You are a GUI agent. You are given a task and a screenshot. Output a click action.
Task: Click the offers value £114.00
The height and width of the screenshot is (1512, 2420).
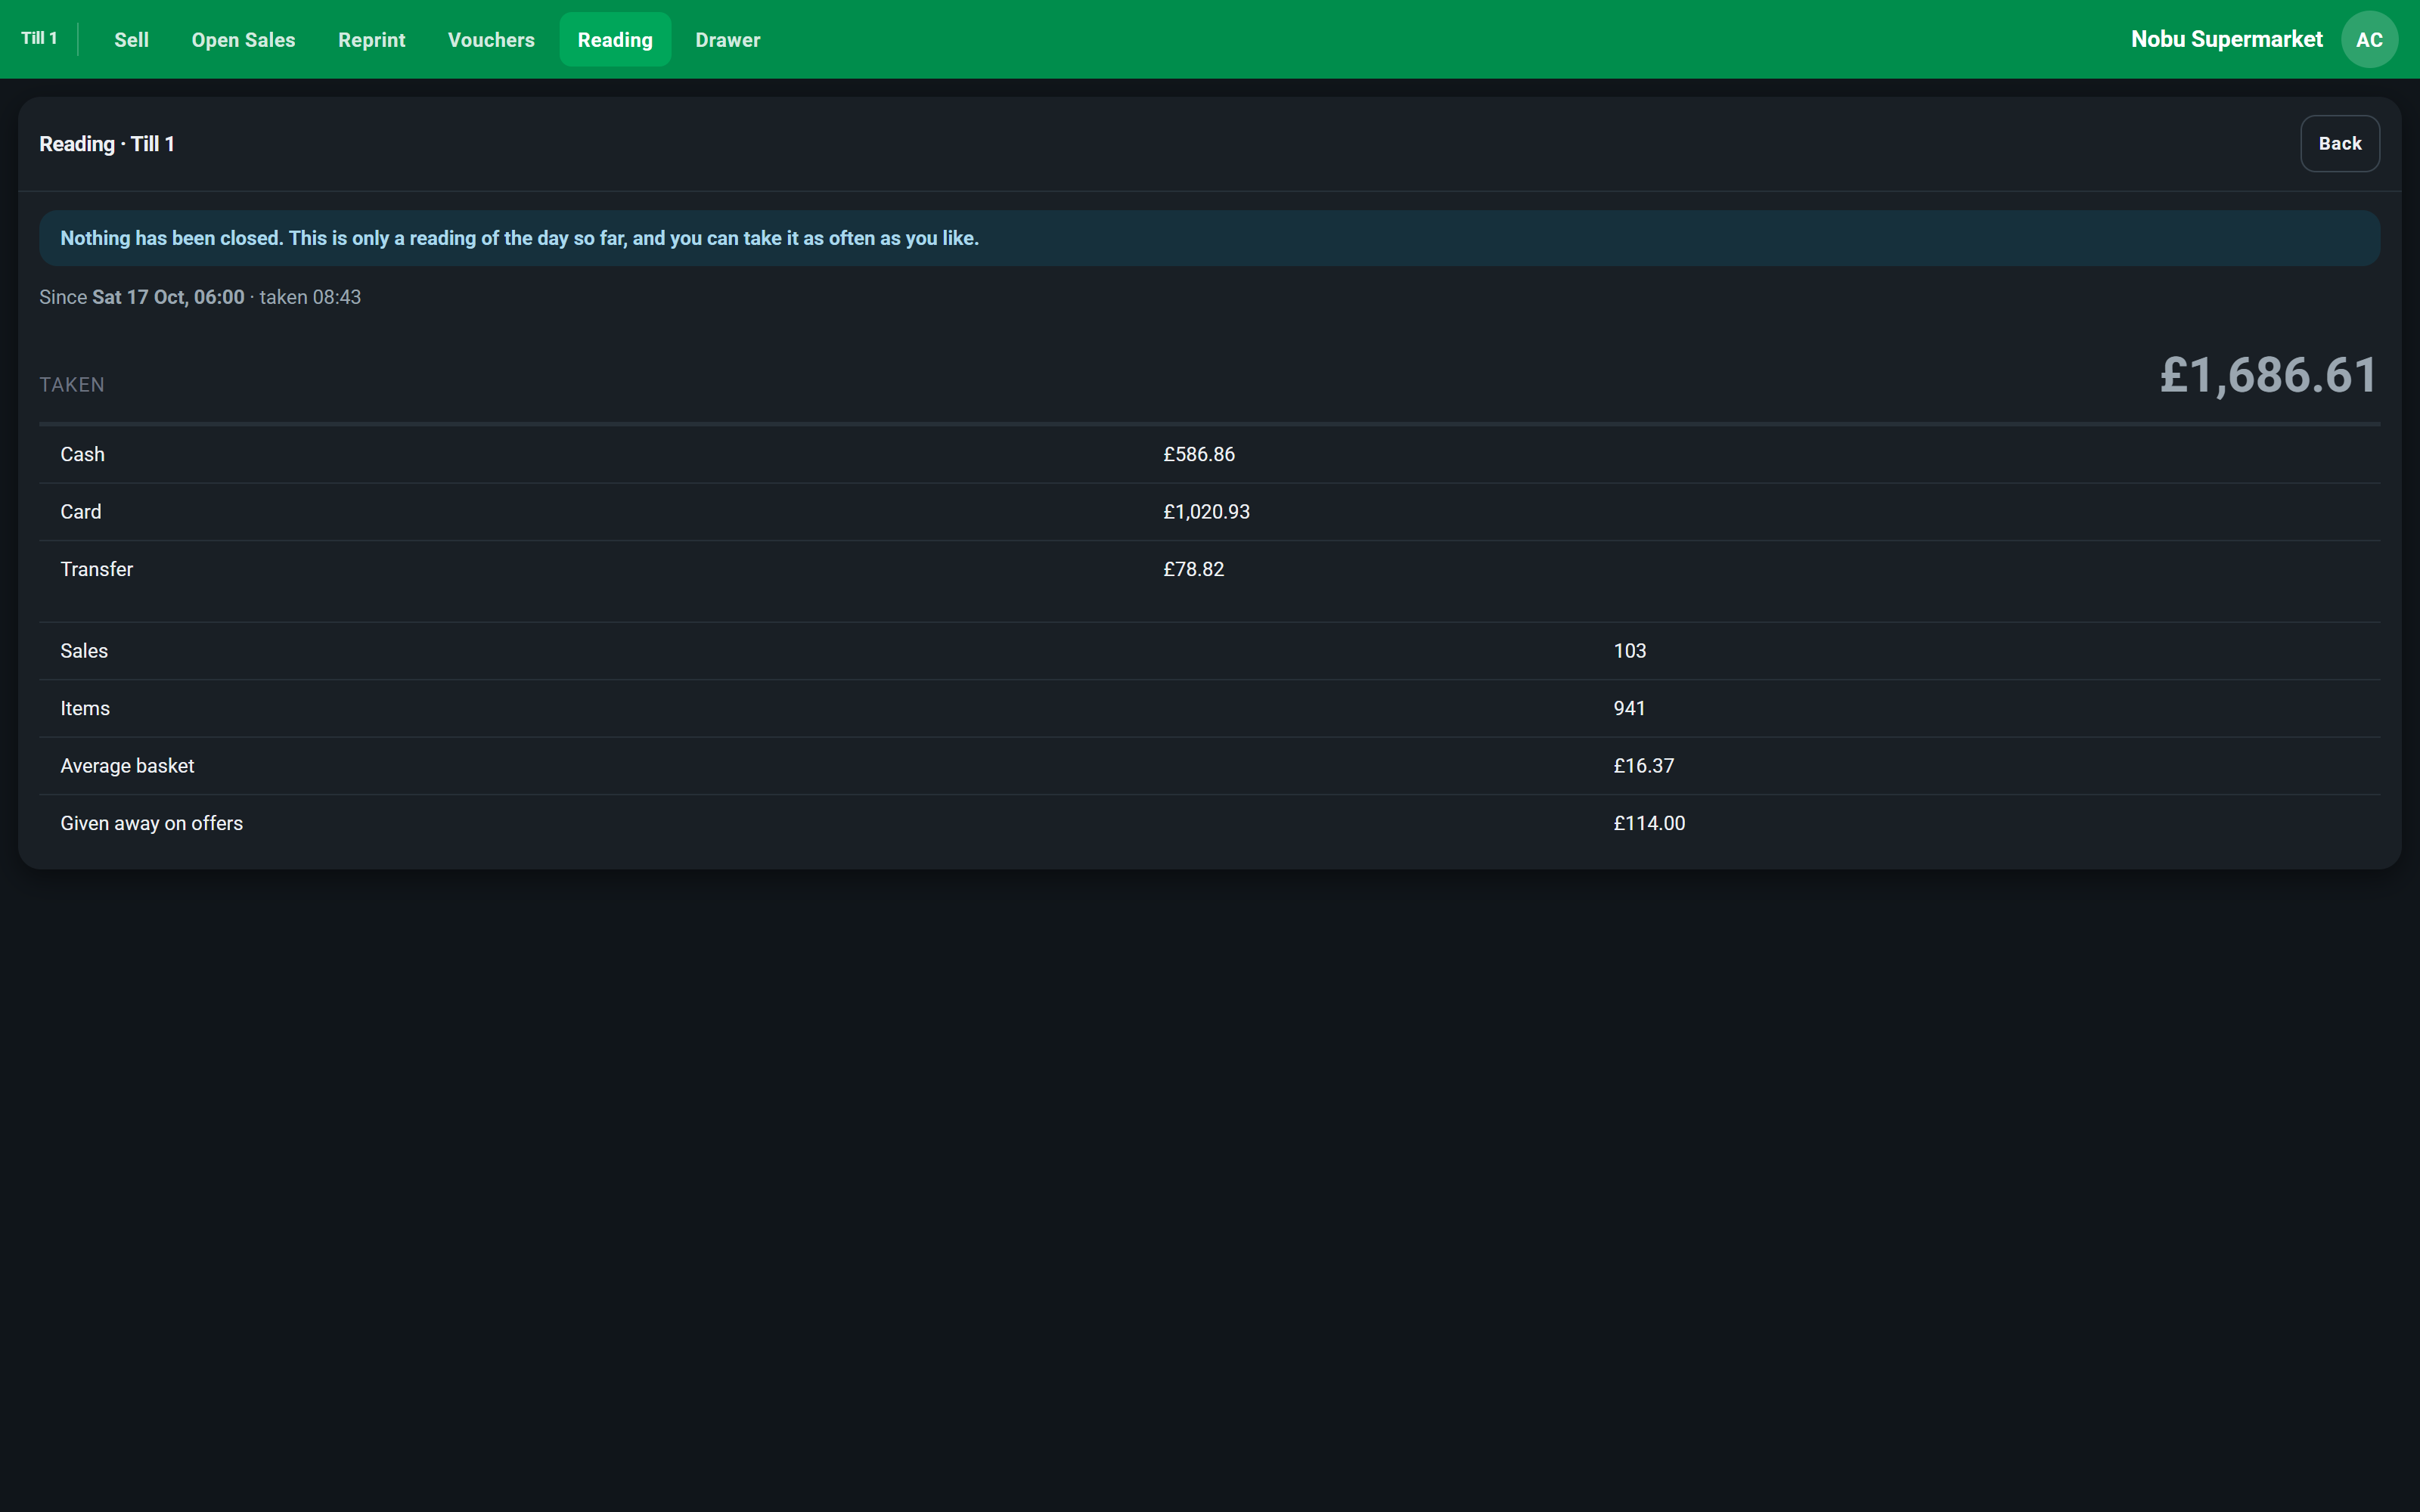click(x=1649, y=823)
